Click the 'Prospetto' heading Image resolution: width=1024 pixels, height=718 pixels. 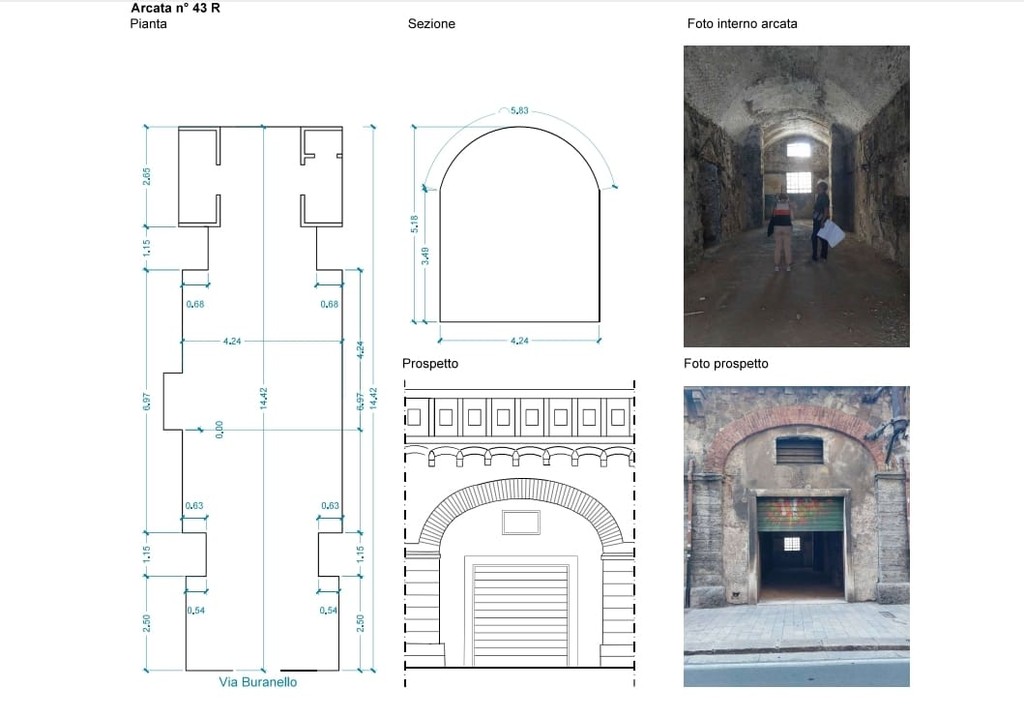(x=430, y=363)
